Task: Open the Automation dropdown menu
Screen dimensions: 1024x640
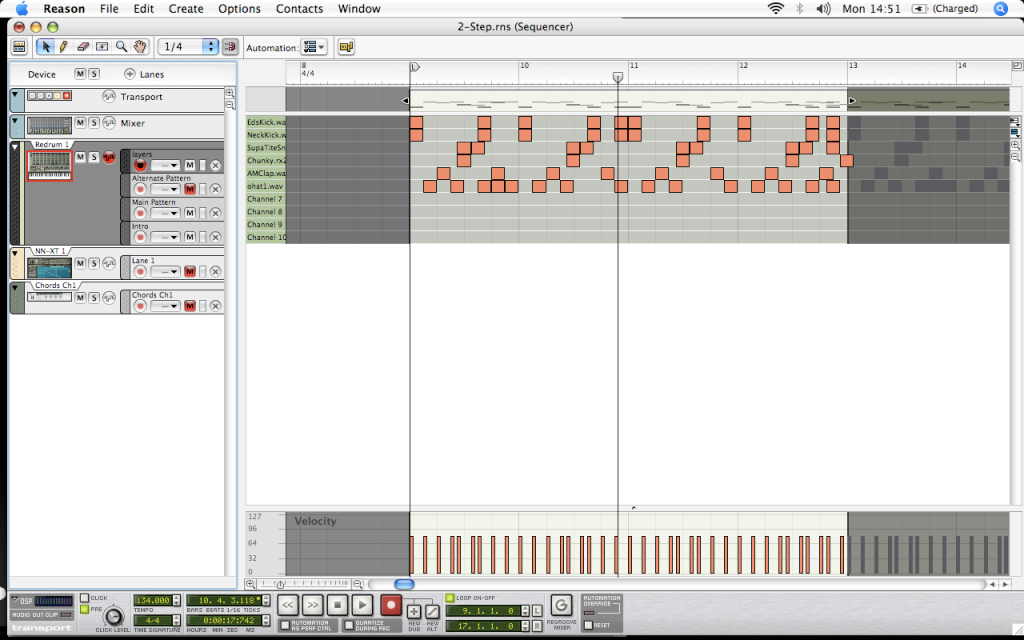Action: coord(314,47)
